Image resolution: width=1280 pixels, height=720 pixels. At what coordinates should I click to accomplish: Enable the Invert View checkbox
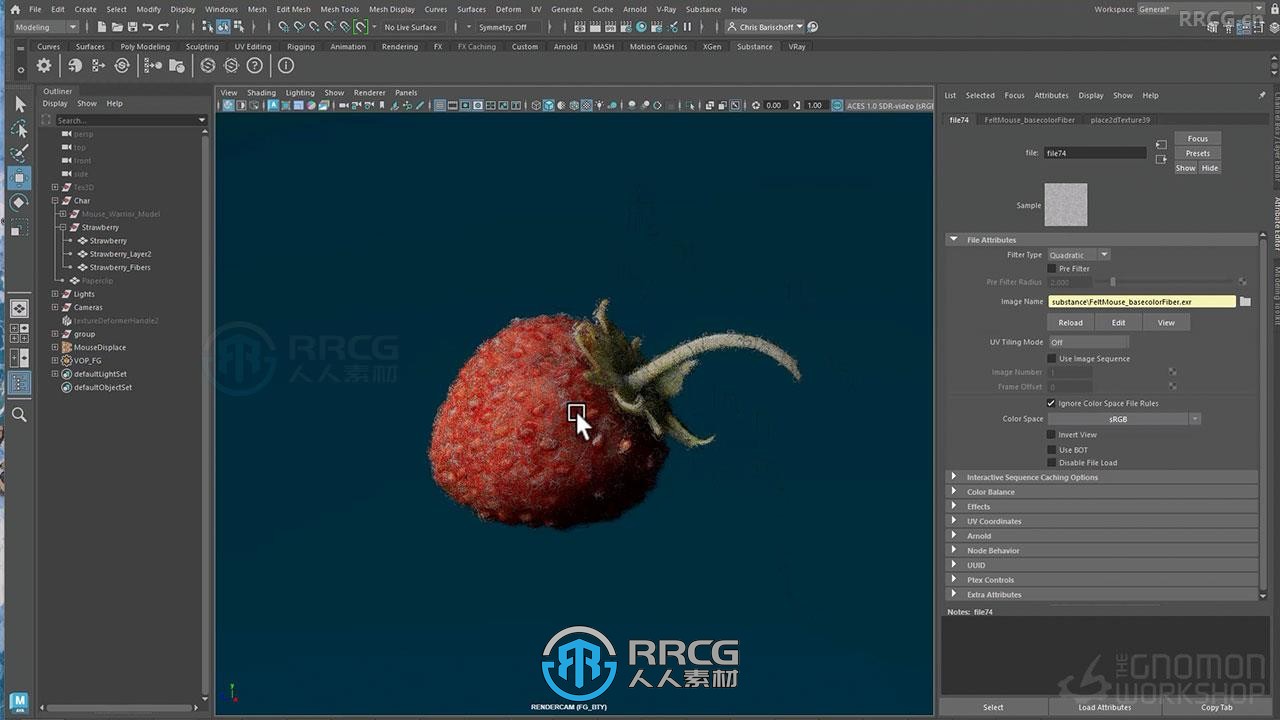pyautogui.click(x=1051, y=435)
